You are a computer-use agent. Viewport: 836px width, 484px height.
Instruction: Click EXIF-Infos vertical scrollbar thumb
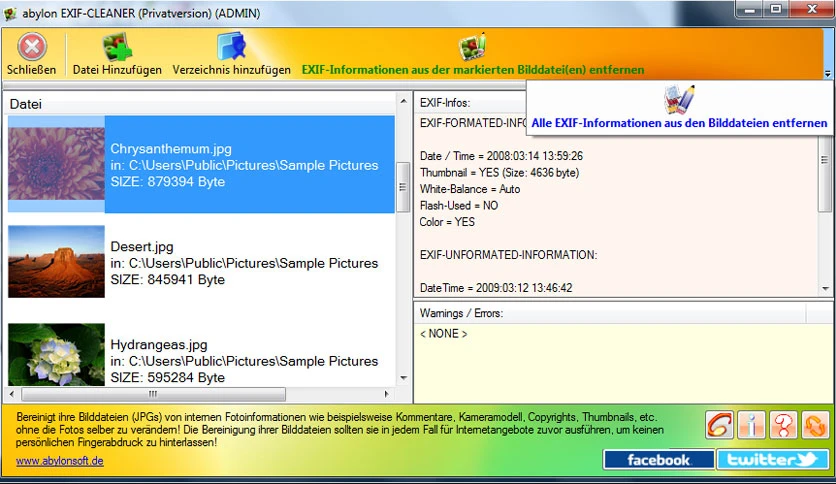point(825,176)
